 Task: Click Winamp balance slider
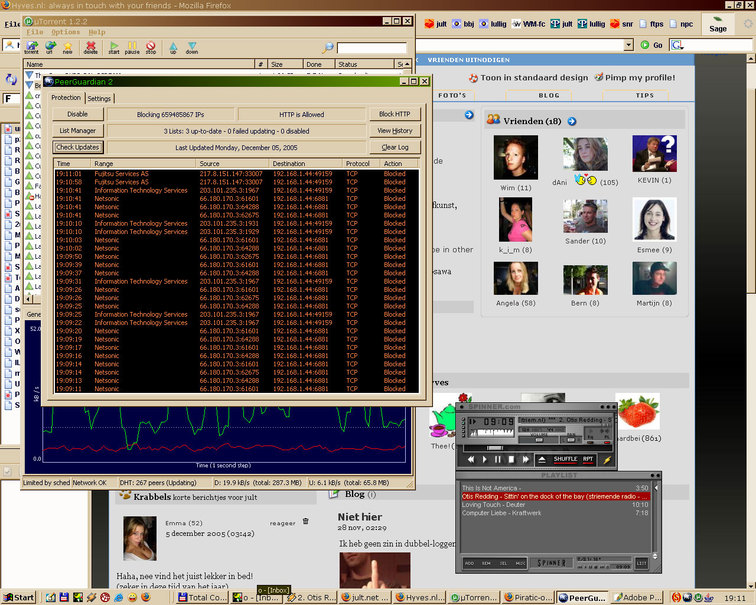(x=571, y=439)
